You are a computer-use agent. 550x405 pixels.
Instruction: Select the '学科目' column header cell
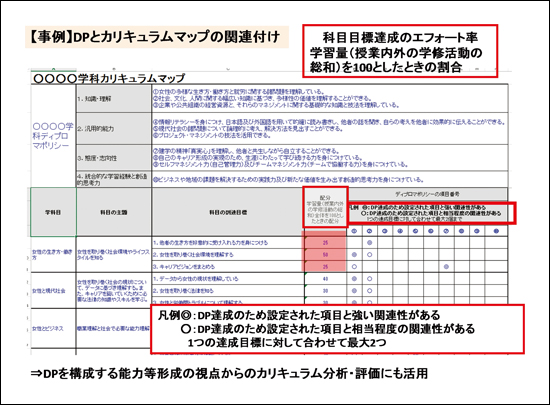tap(53, 212)
